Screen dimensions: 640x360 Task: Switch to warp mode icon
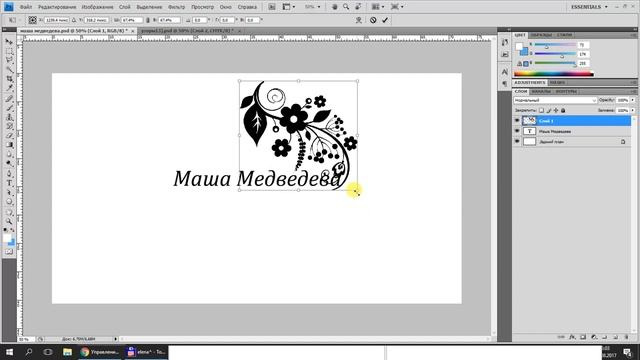[358, 20]
